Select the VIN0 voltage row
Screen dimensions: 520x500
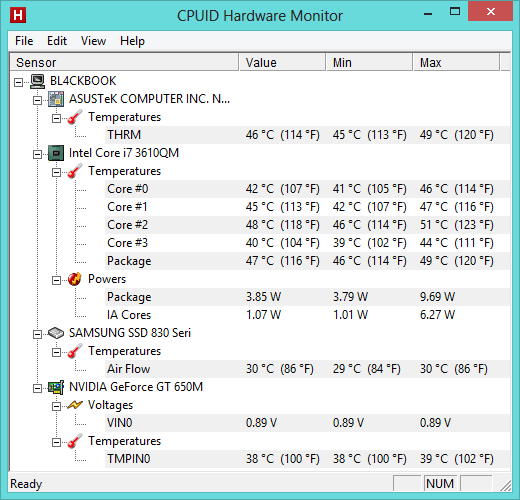[307, 423]
